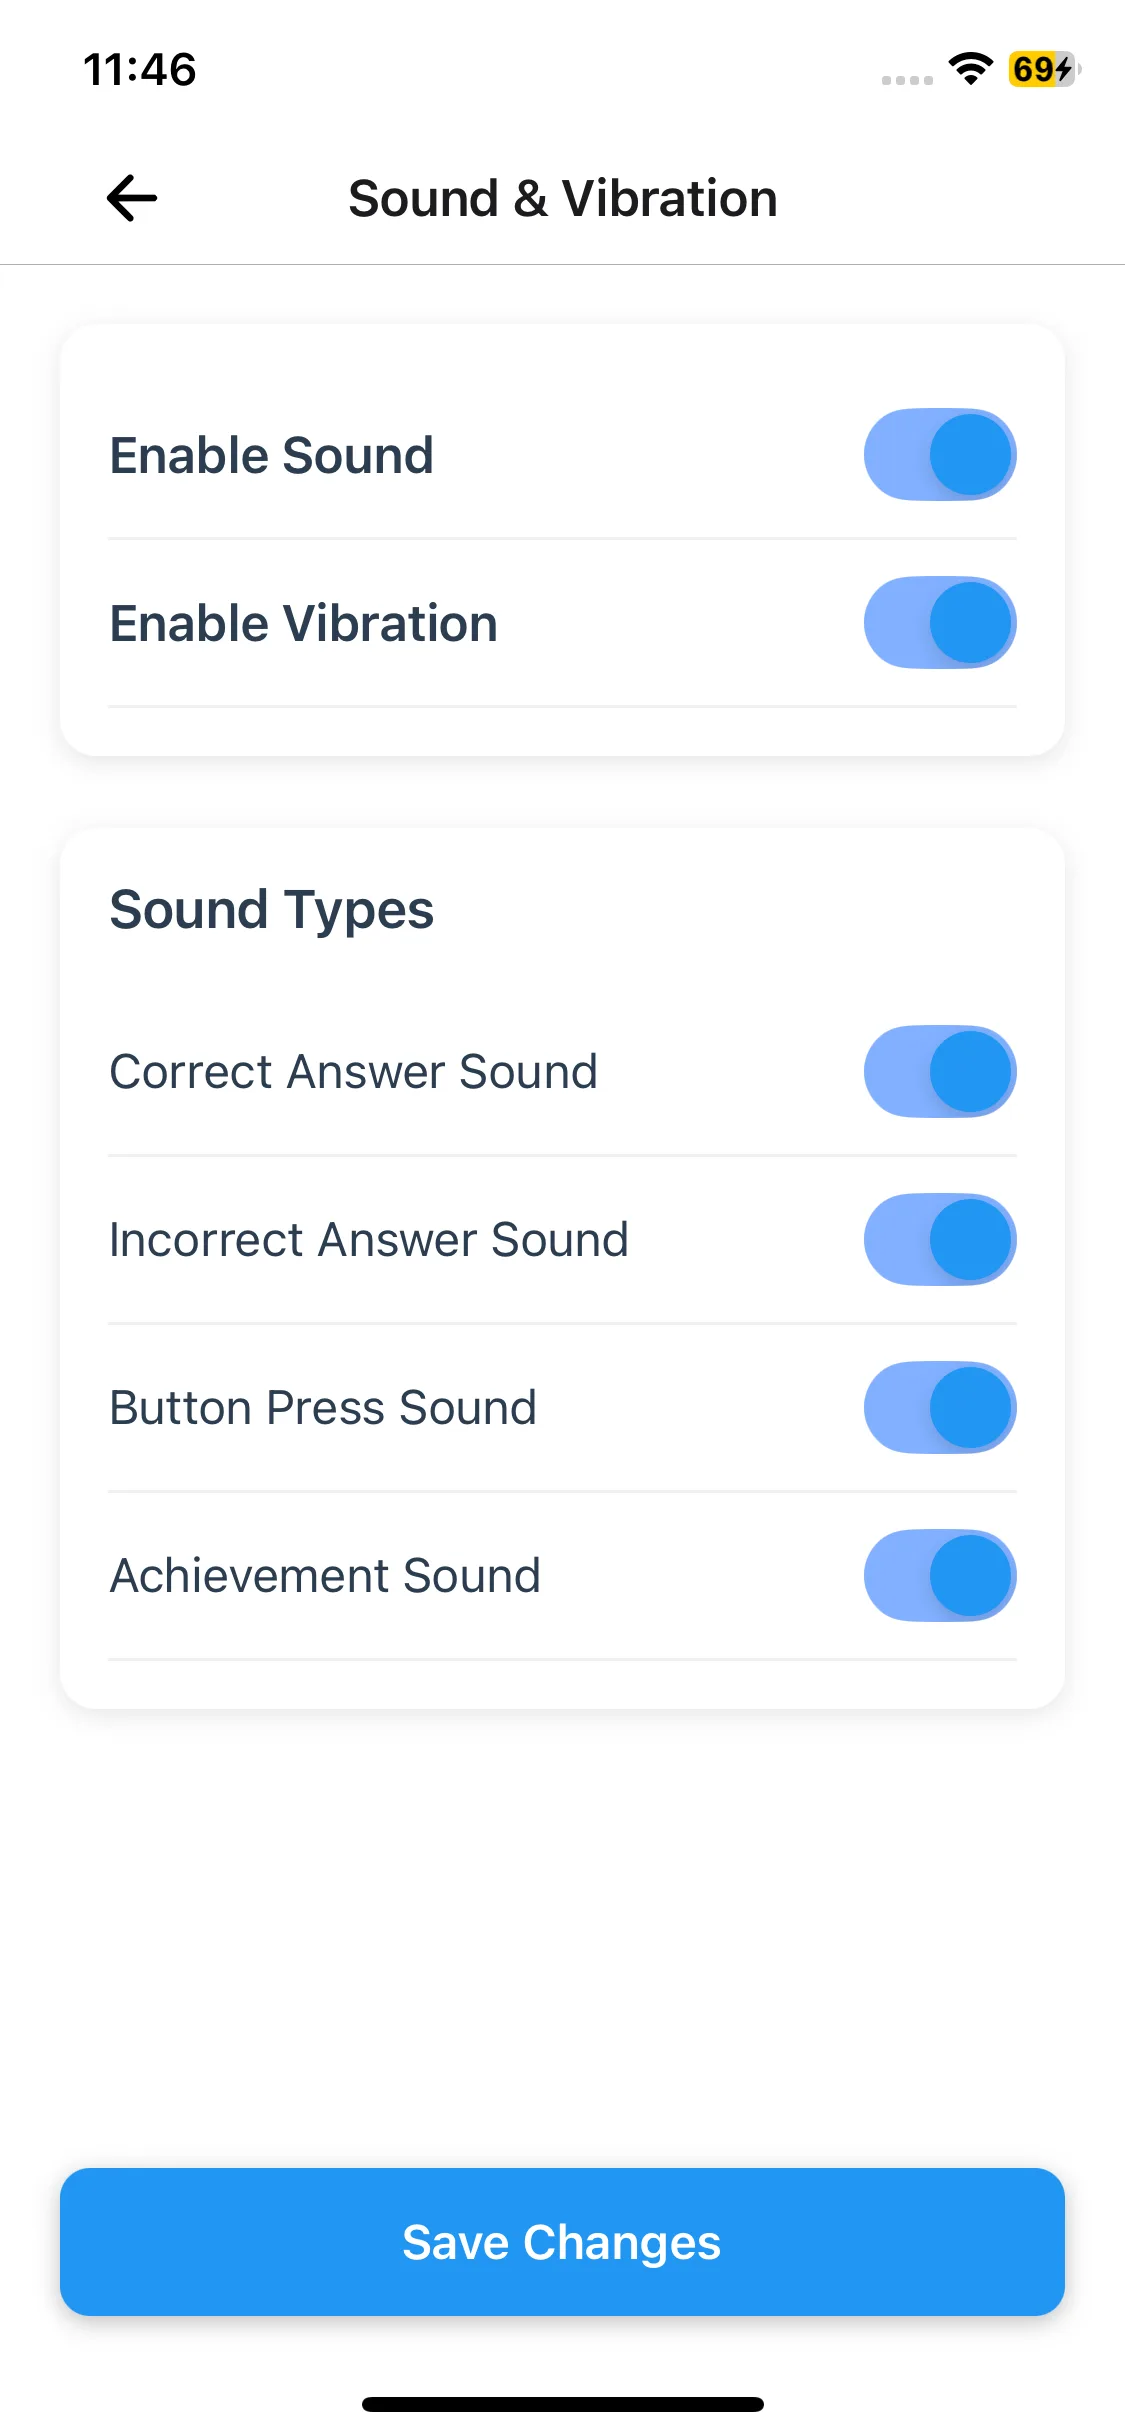Tap the Enable Sound label text
The height and width of the screenshot is (2436, 1125).
[x=272, y=456]
